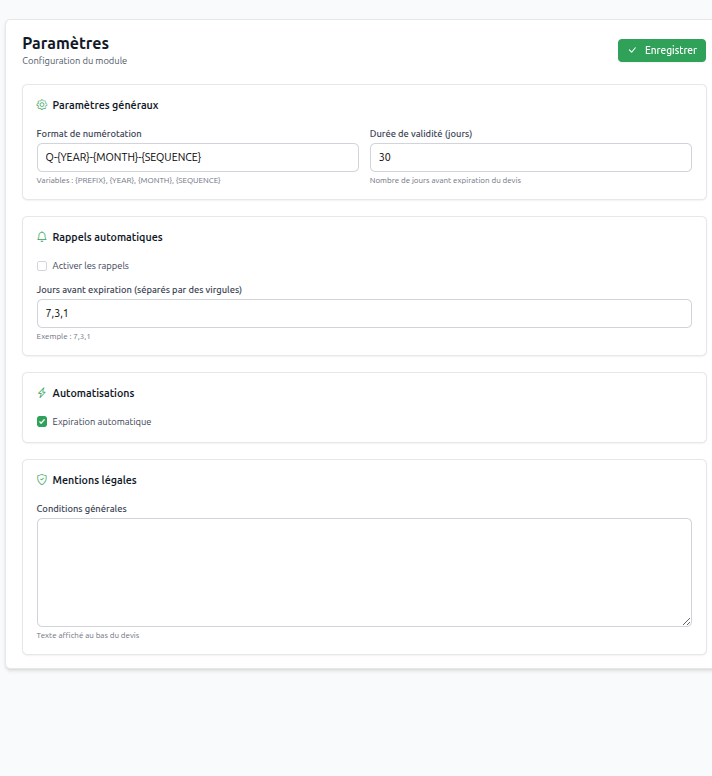This screenshot has width=712, height=776.
Task: Uncheck the Expiration automatique checkbox
Action: 42,422
